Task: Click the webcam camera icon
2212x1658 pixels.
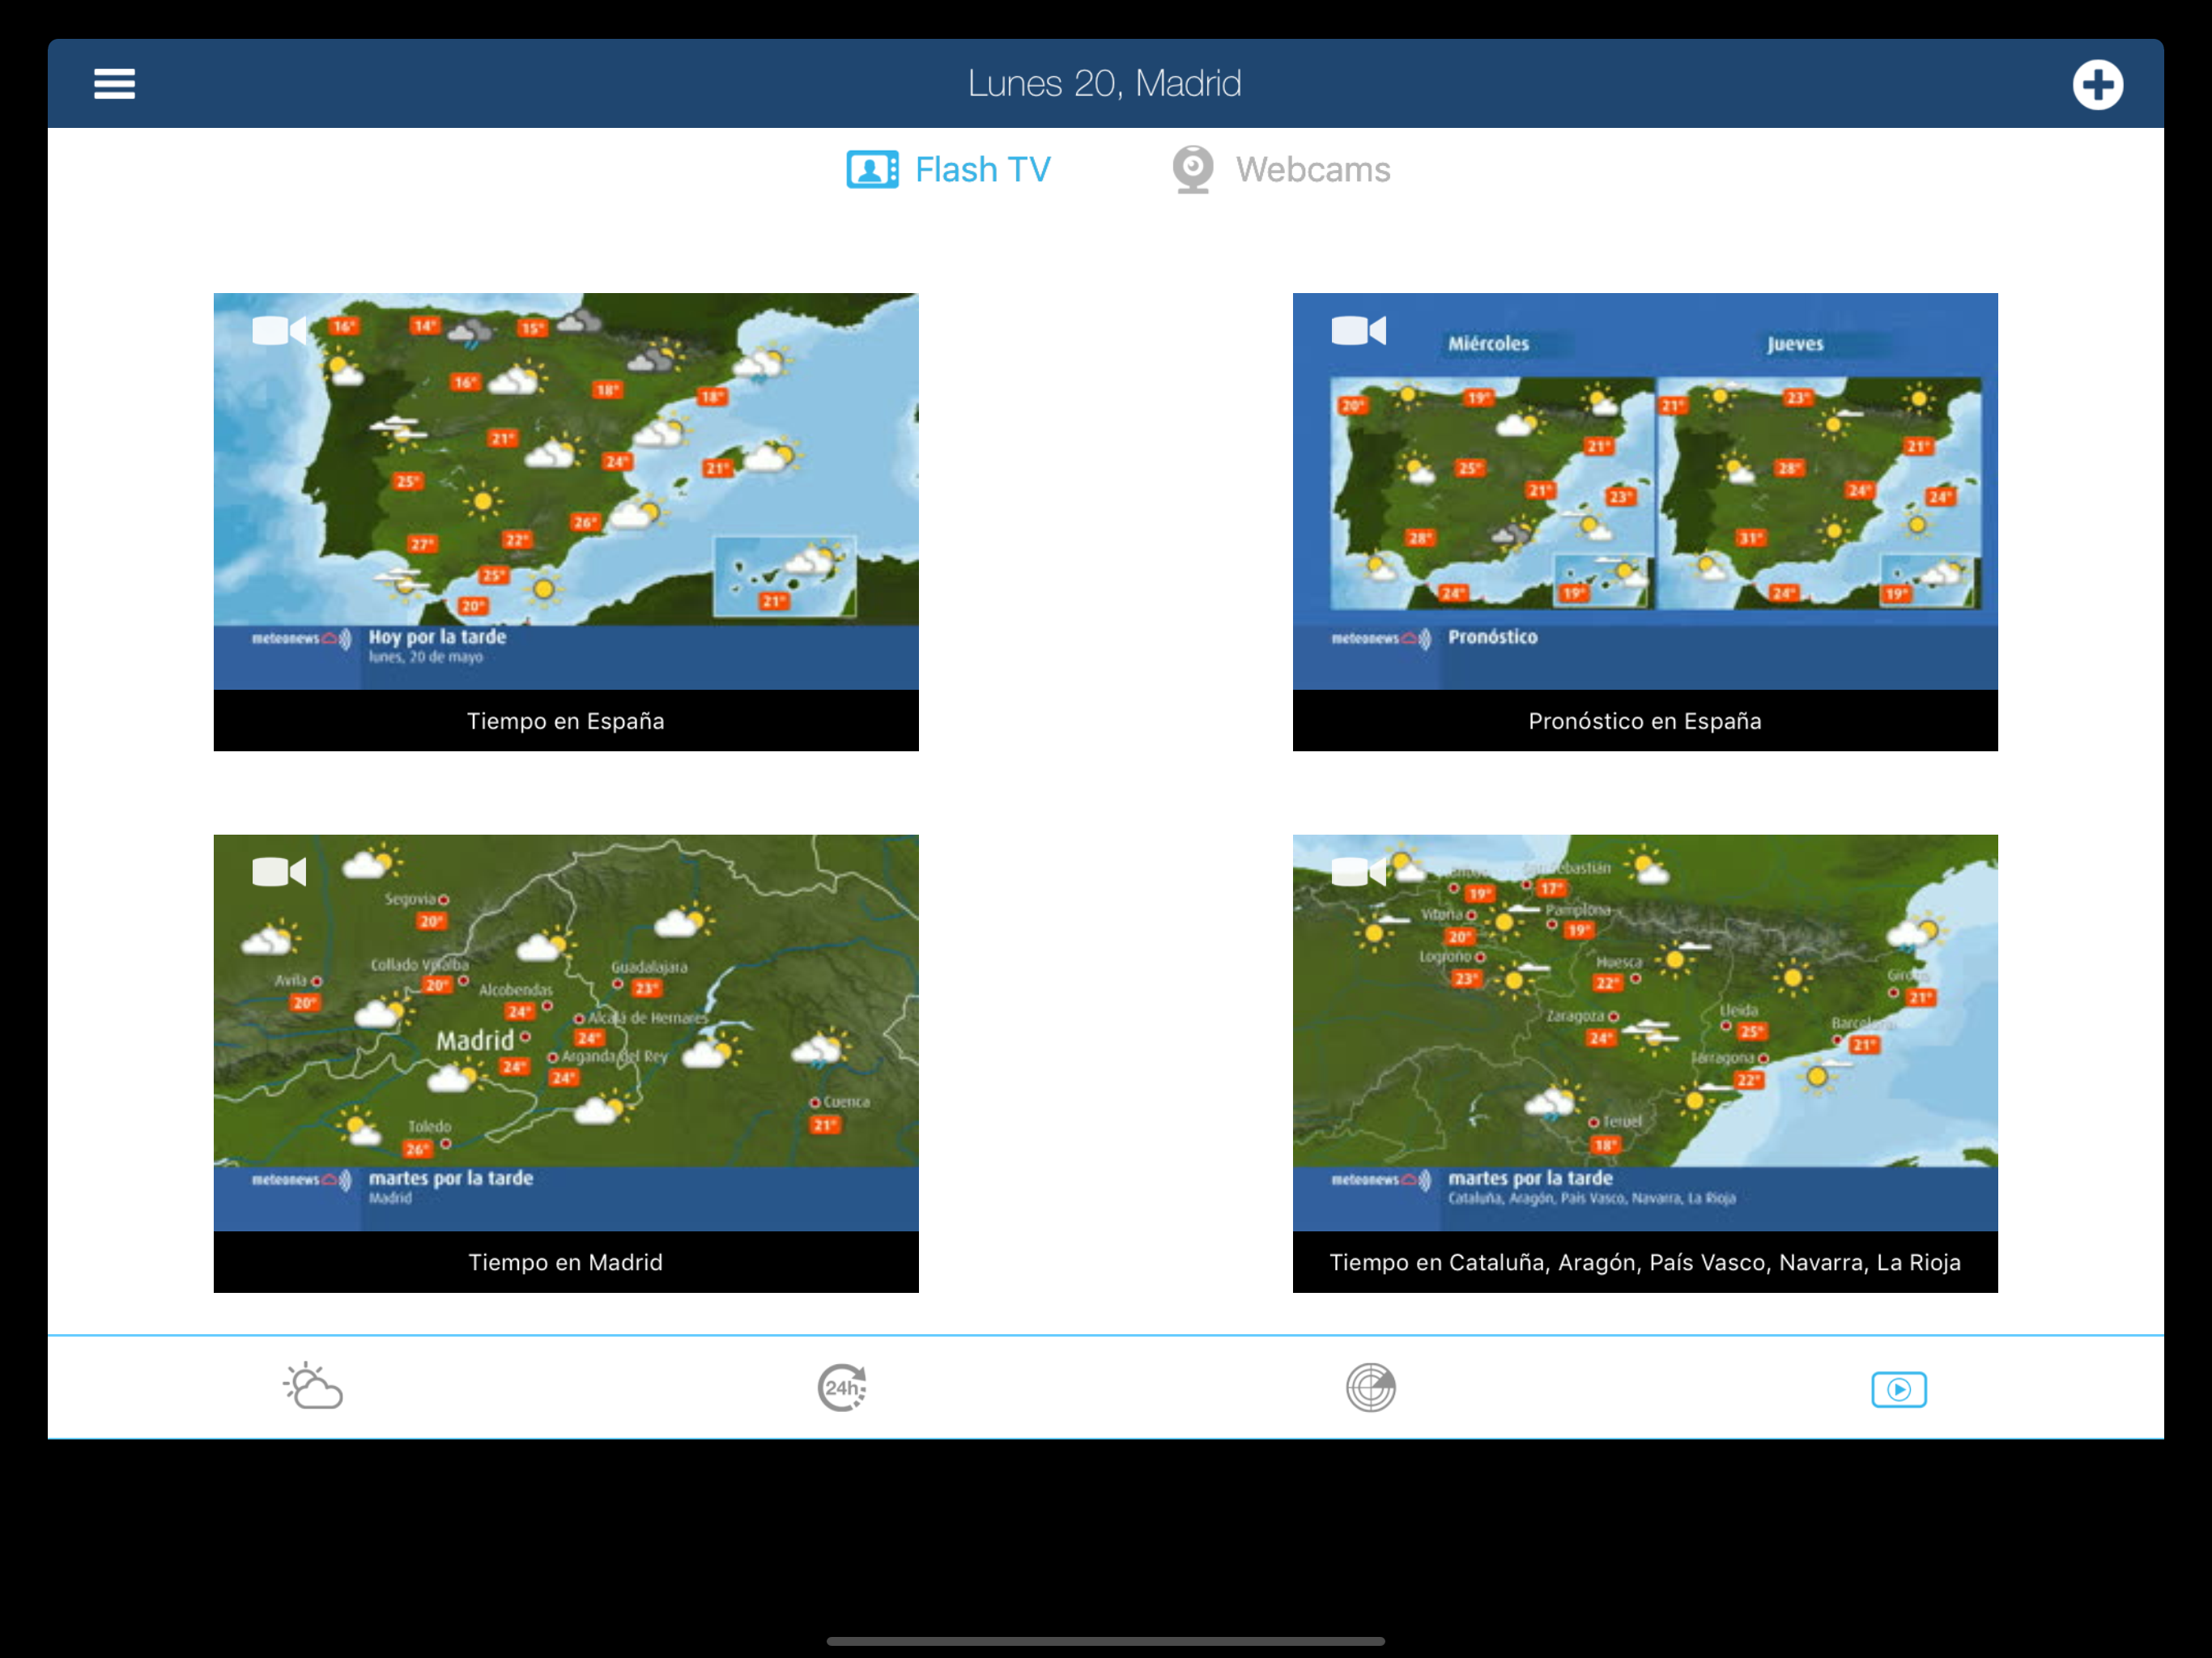Action: point(1193,170)
